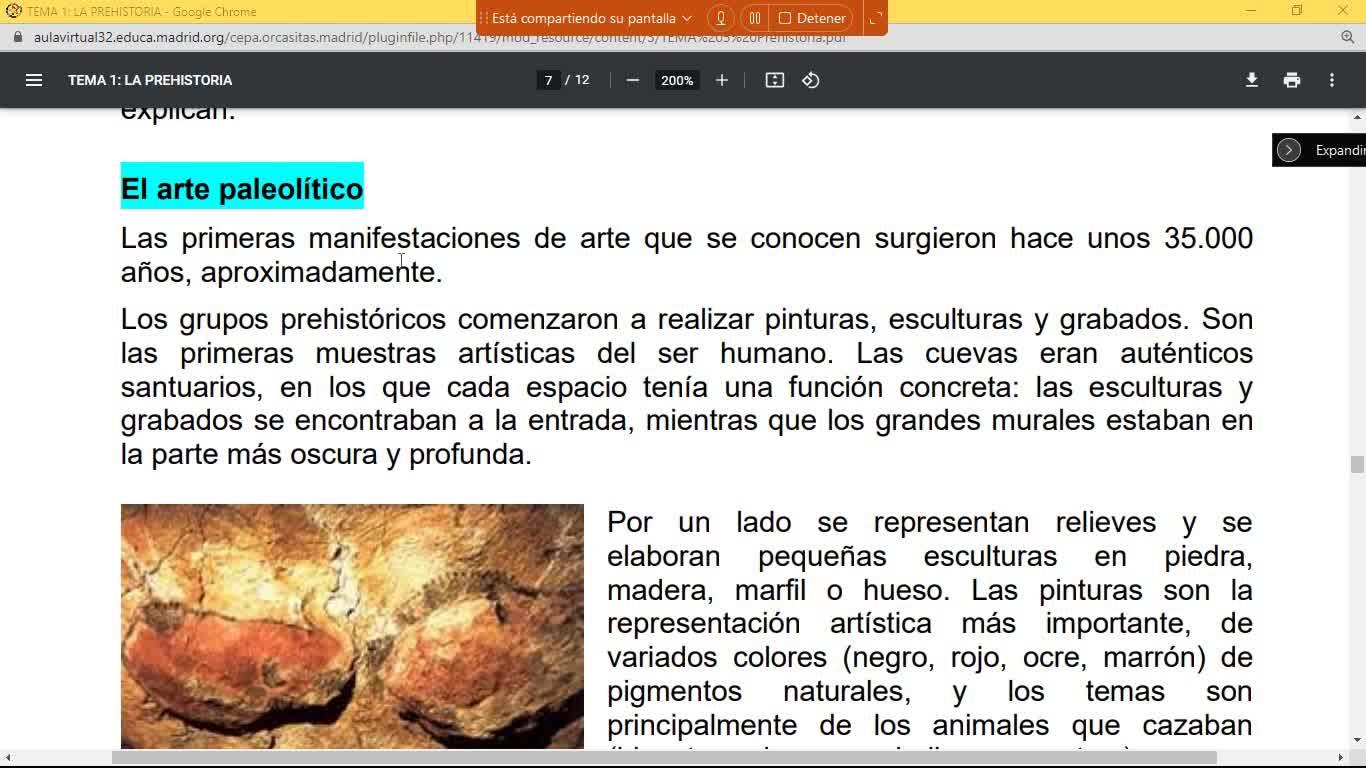The width and height of the screenshot is (1366, 768).
Task: Download the PDF file
Action: [x=1251, y=80]
